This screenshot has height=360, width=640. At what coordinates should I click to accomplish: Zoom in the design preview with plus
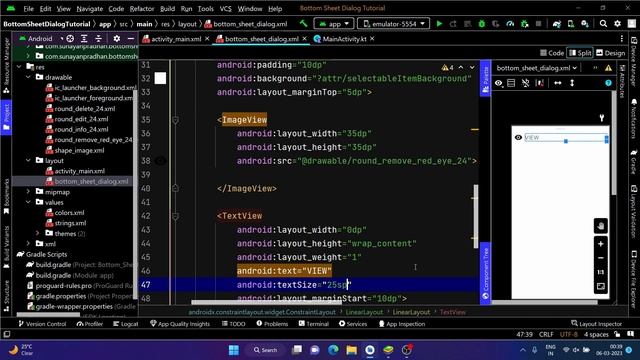pos(600,244)
